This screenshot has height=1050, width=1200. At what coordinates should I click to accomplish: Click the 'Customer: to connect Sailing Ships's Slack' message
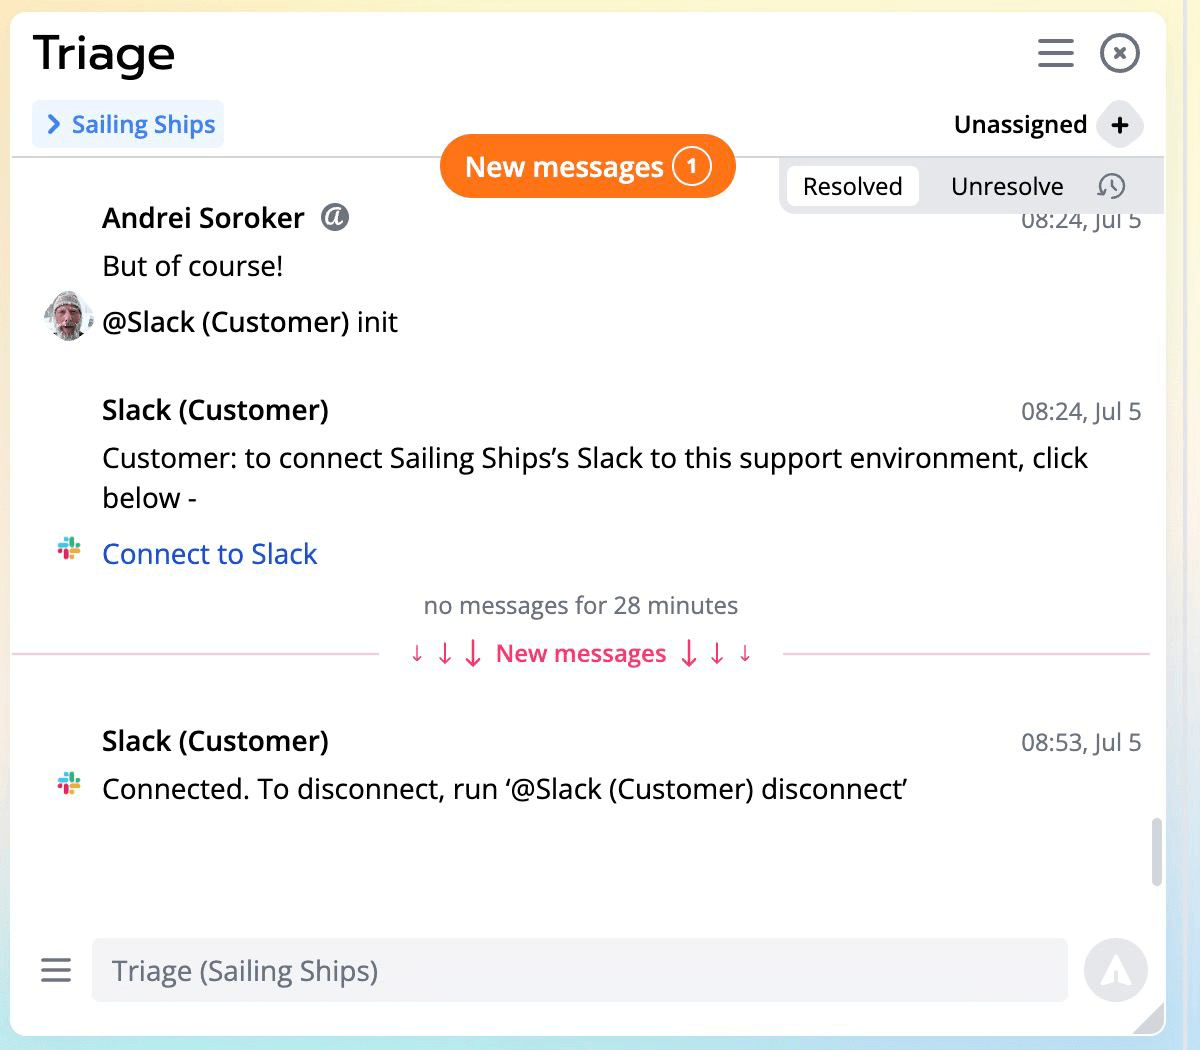pos(595,478)
